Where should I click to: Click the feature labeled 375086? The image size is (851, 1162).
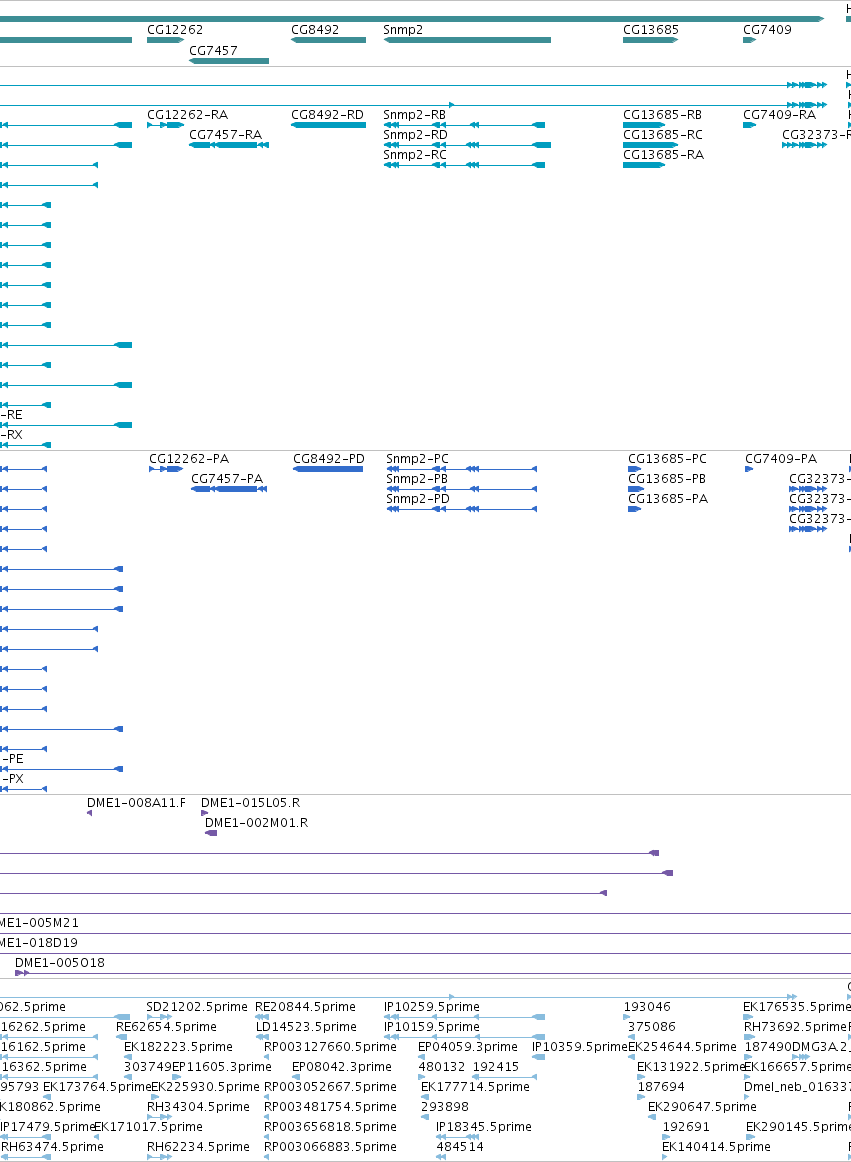coord(652,1027)
